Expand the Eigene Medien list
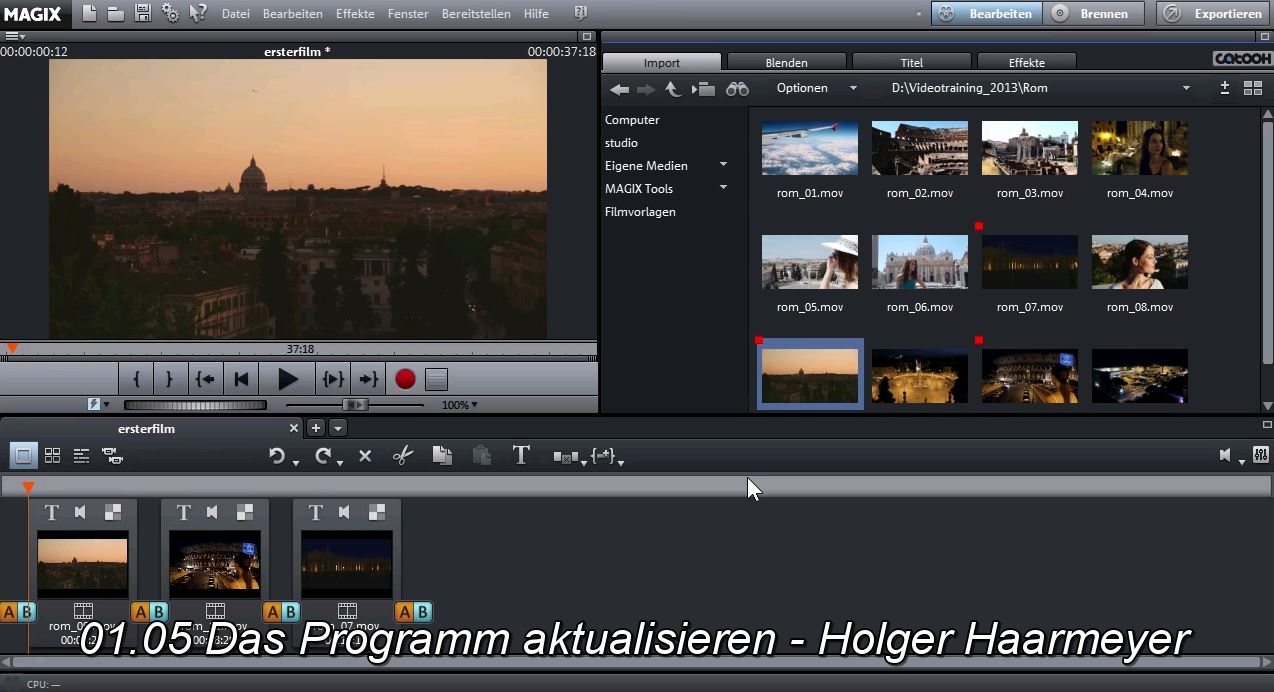The width and height of the screenshot is (1274, 692). pyautogui.click(x=723, y=165)
